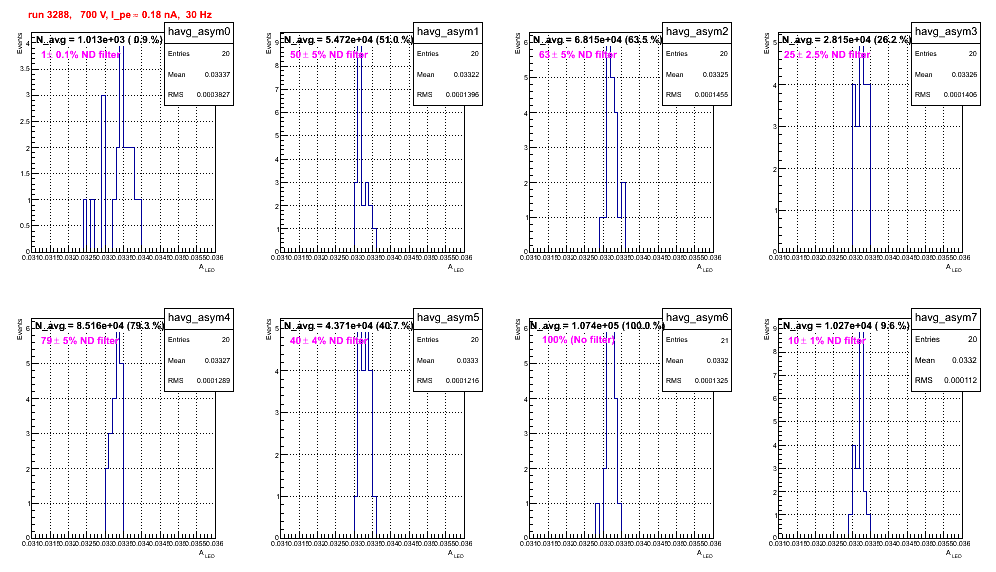Click the N_avg = 4.371e+04 label
The width and height of the screenshot is (996, 572).
coord(348,326)
